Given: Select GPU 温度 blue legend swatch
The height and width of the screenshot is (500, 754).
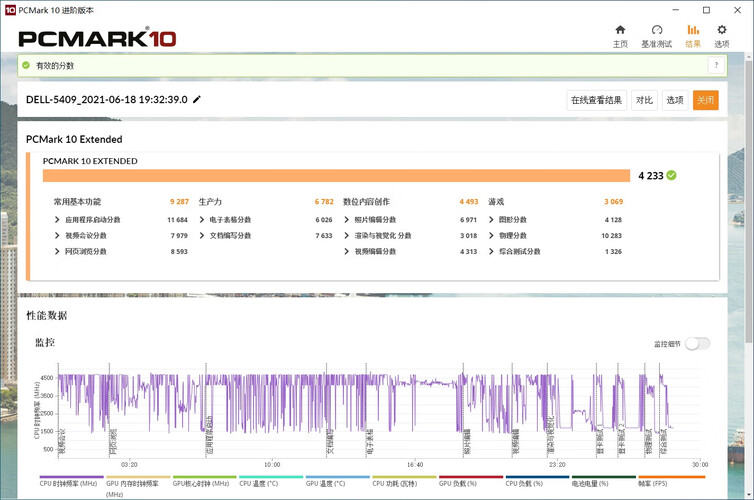Looking at the screenshot, I should 338,477.
